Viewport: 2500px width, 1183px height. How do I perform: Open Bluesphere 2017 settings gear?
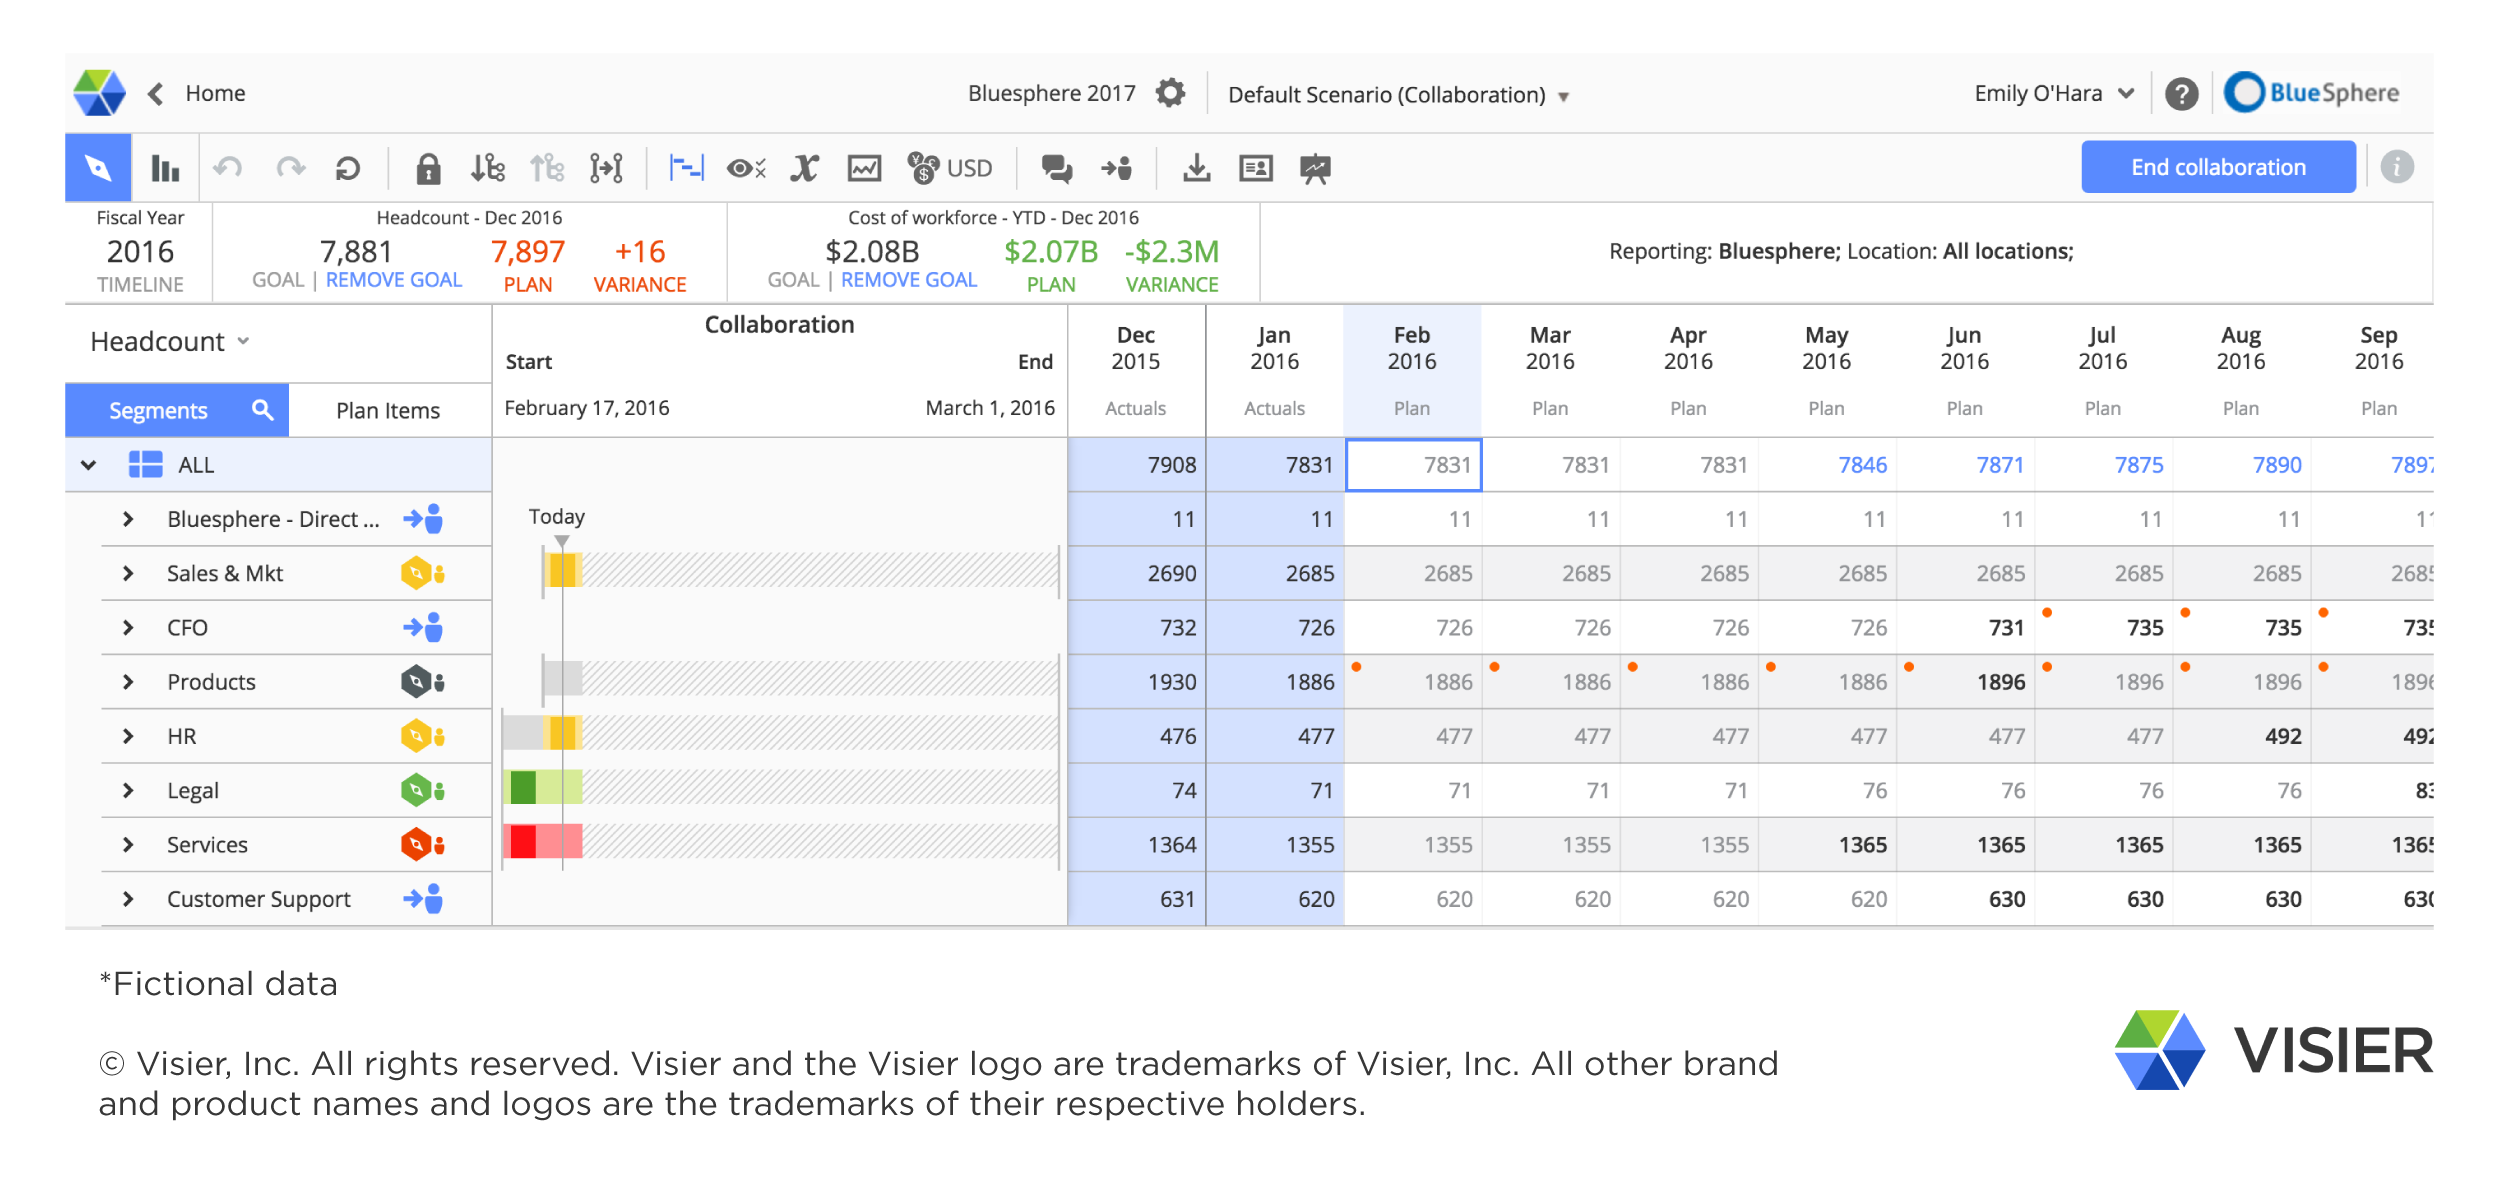pyautogui.click(x=1170, y=93)
